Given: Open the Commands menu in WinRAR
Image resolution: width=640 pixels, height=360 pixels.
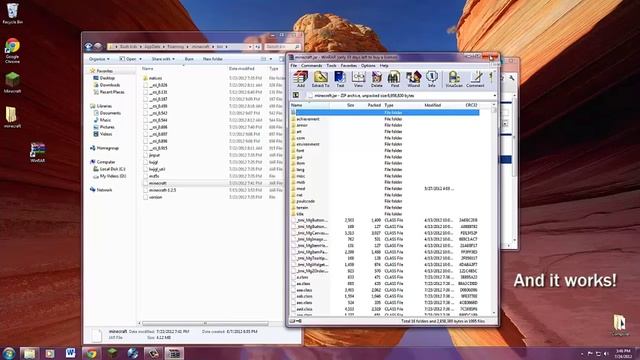Looking at the screenshot, I should click(x=311, y=66).
